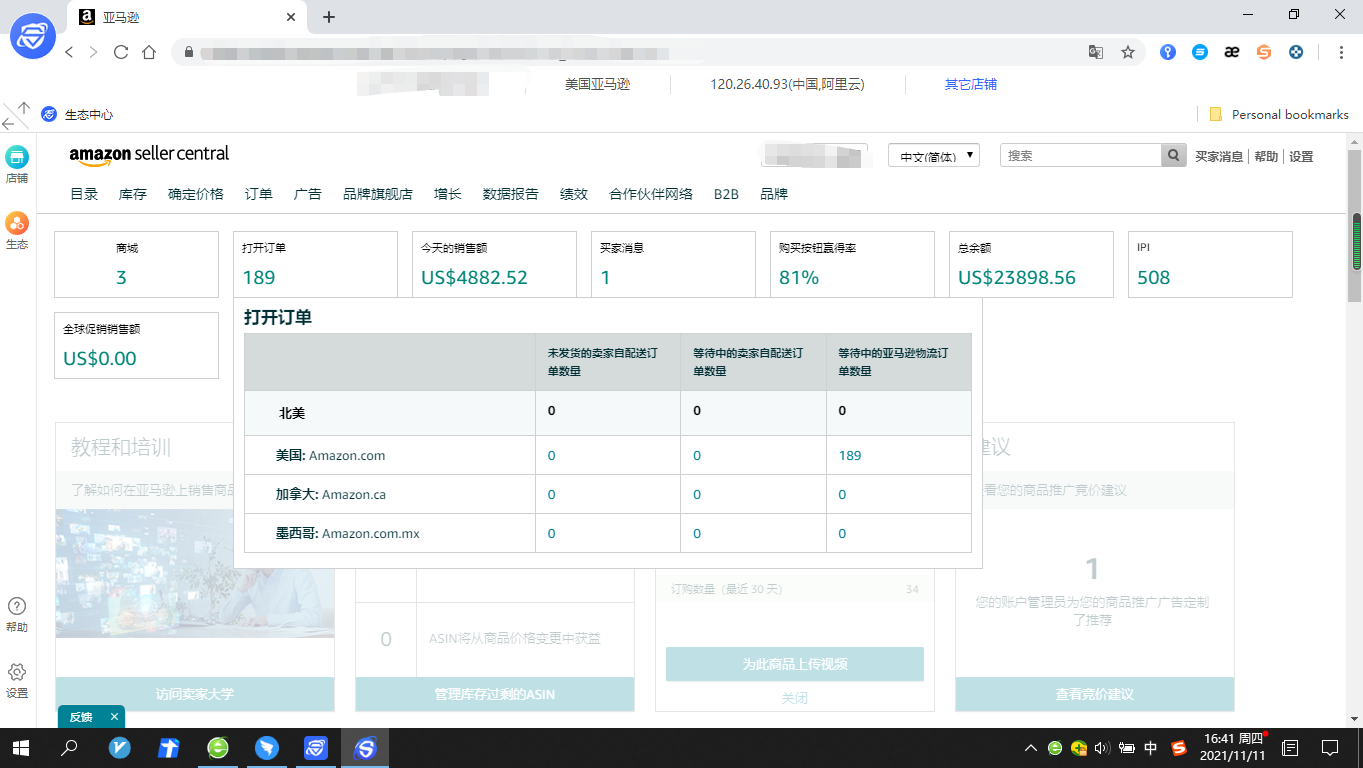1363x768 pixels.
Task: Click the 管理库存过剩的ASIN button
Action: [x=494, y=694]
